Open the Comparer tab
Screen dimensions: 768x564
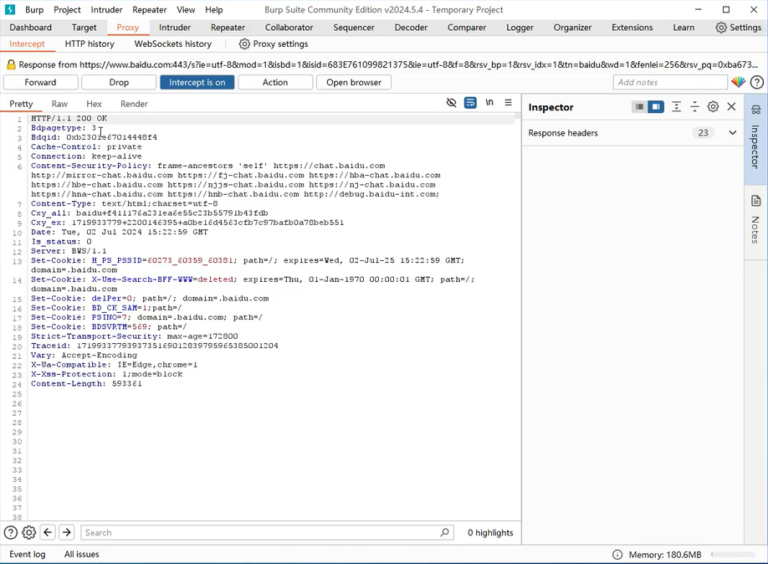pos(467,27)
